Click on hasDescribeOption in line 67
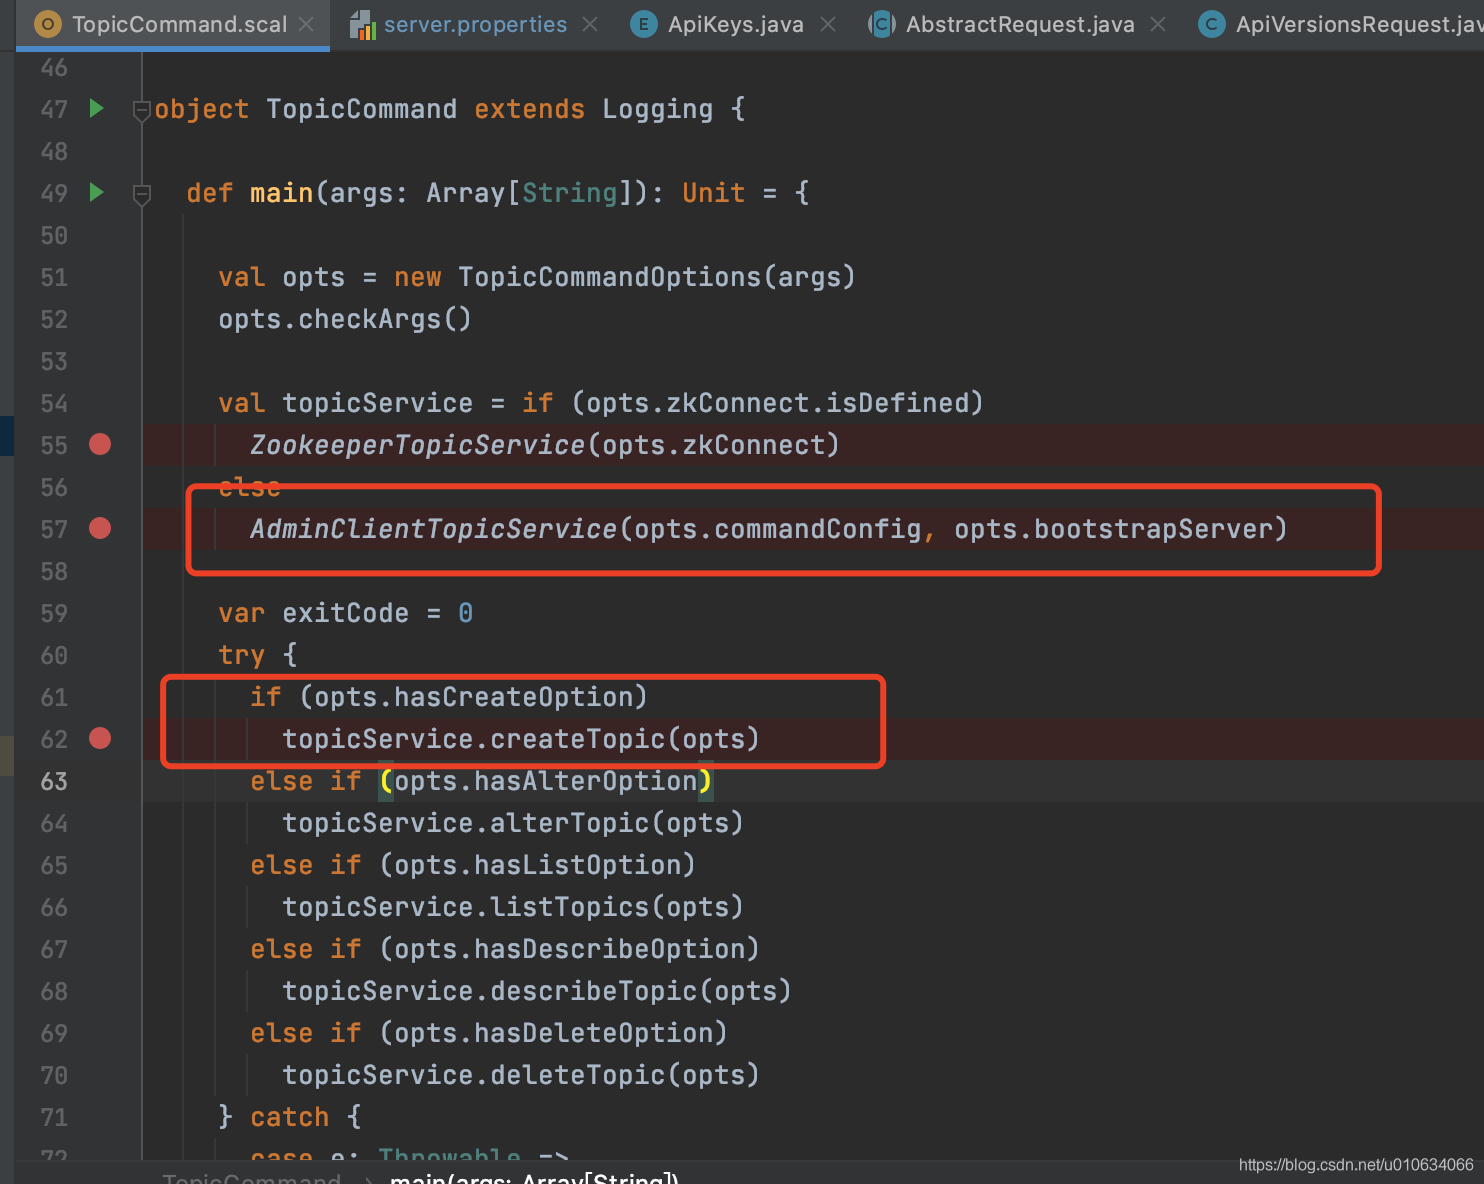 pos(610,949)
